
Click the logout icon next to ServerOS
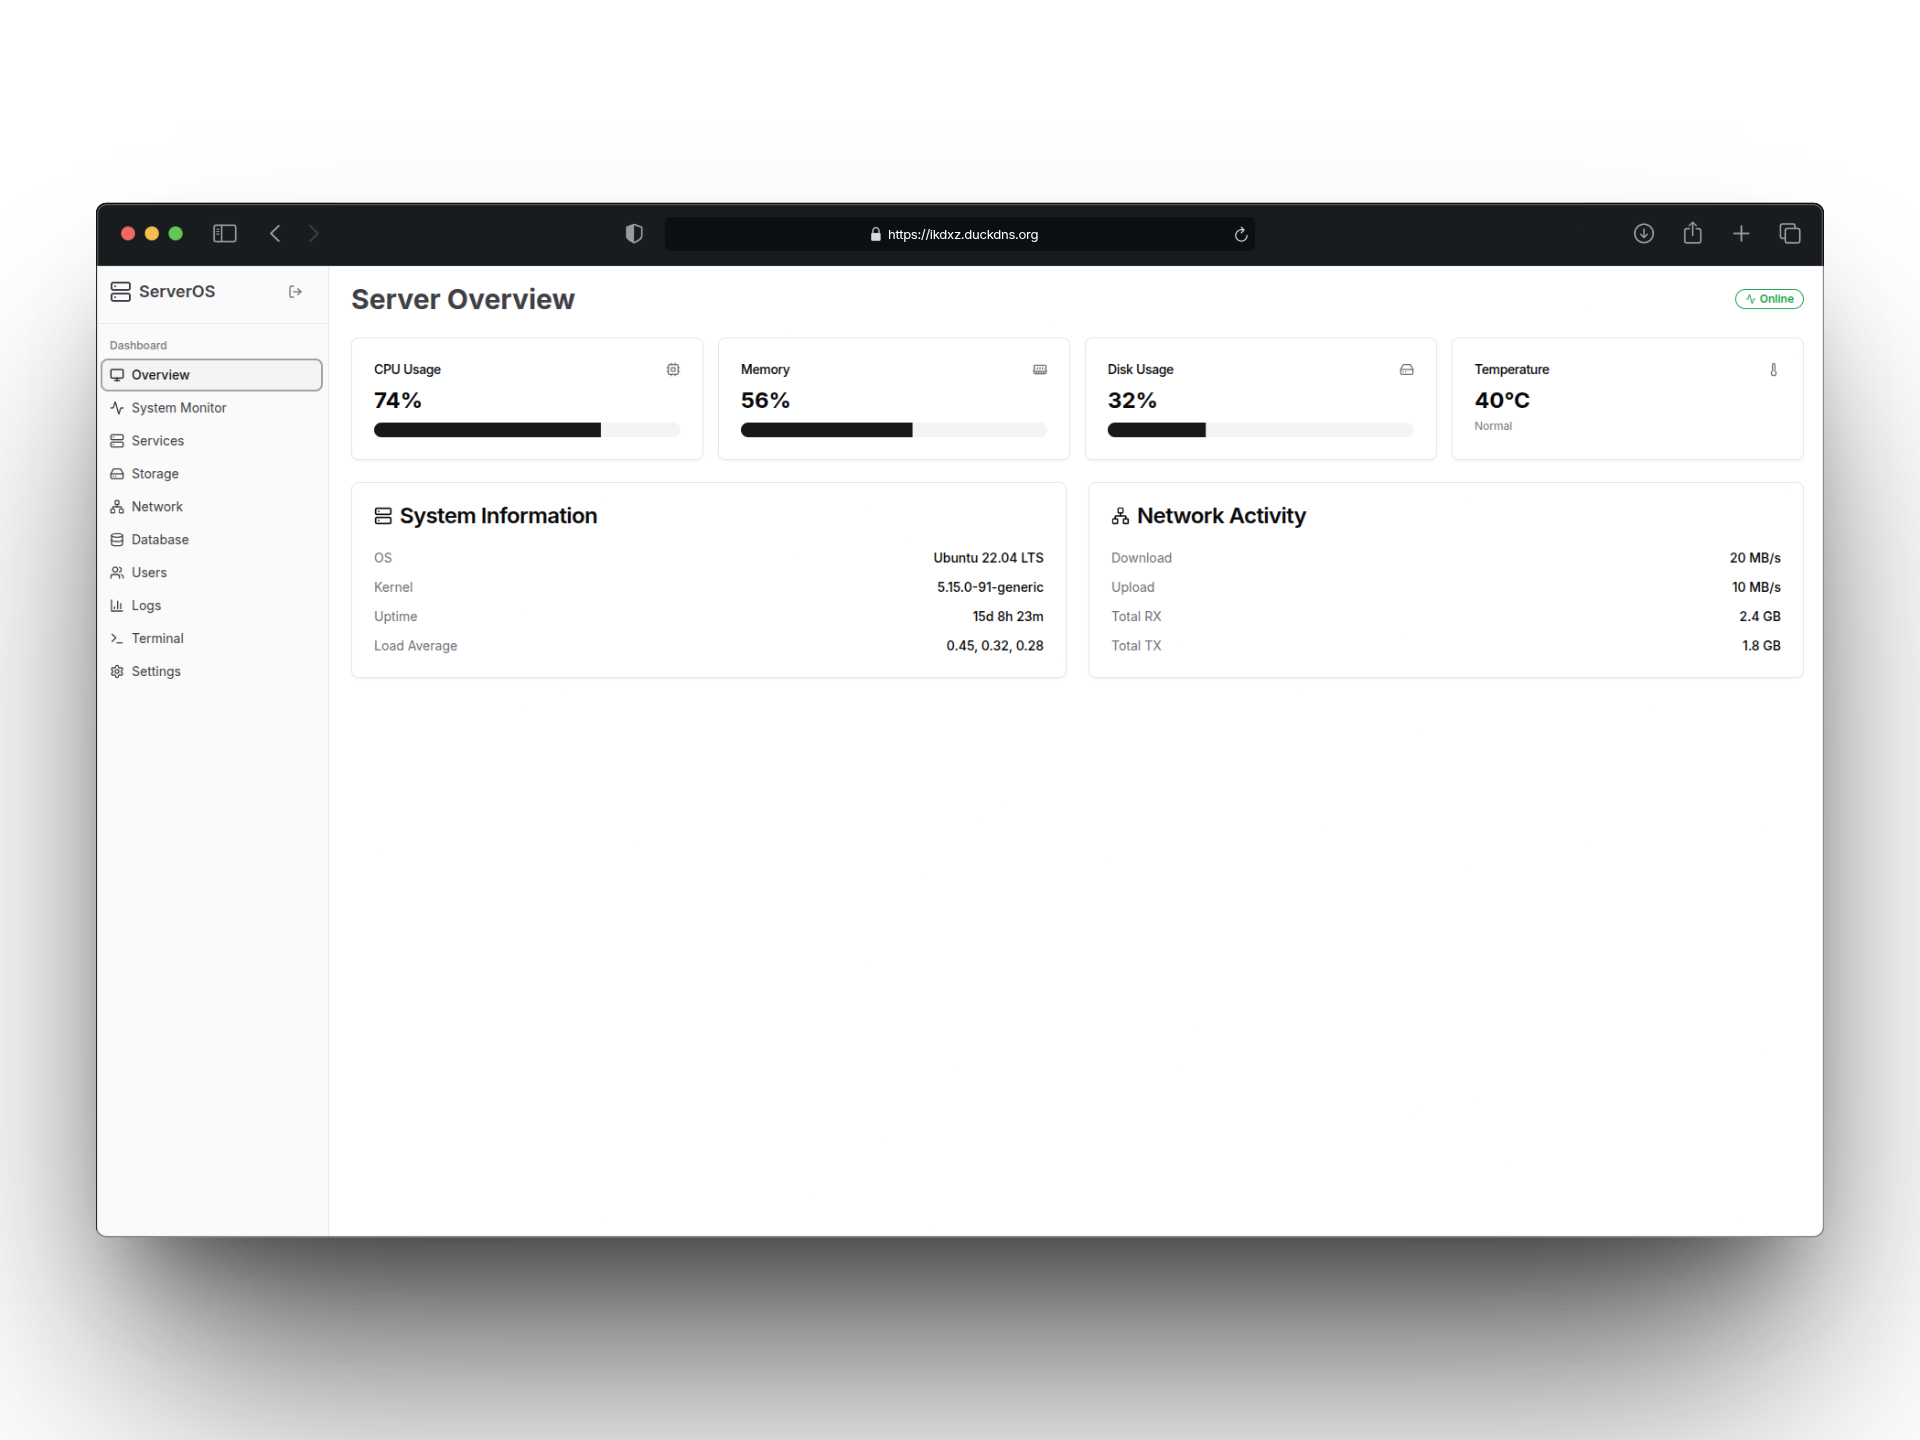pyautogui.click(x=295, y=292)
